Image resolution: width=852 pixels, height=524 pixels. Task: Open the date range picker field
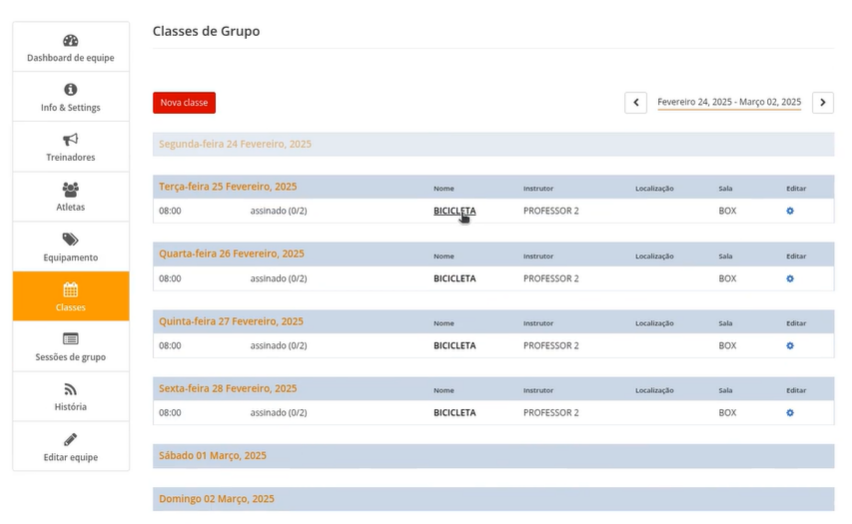(729, 103)
